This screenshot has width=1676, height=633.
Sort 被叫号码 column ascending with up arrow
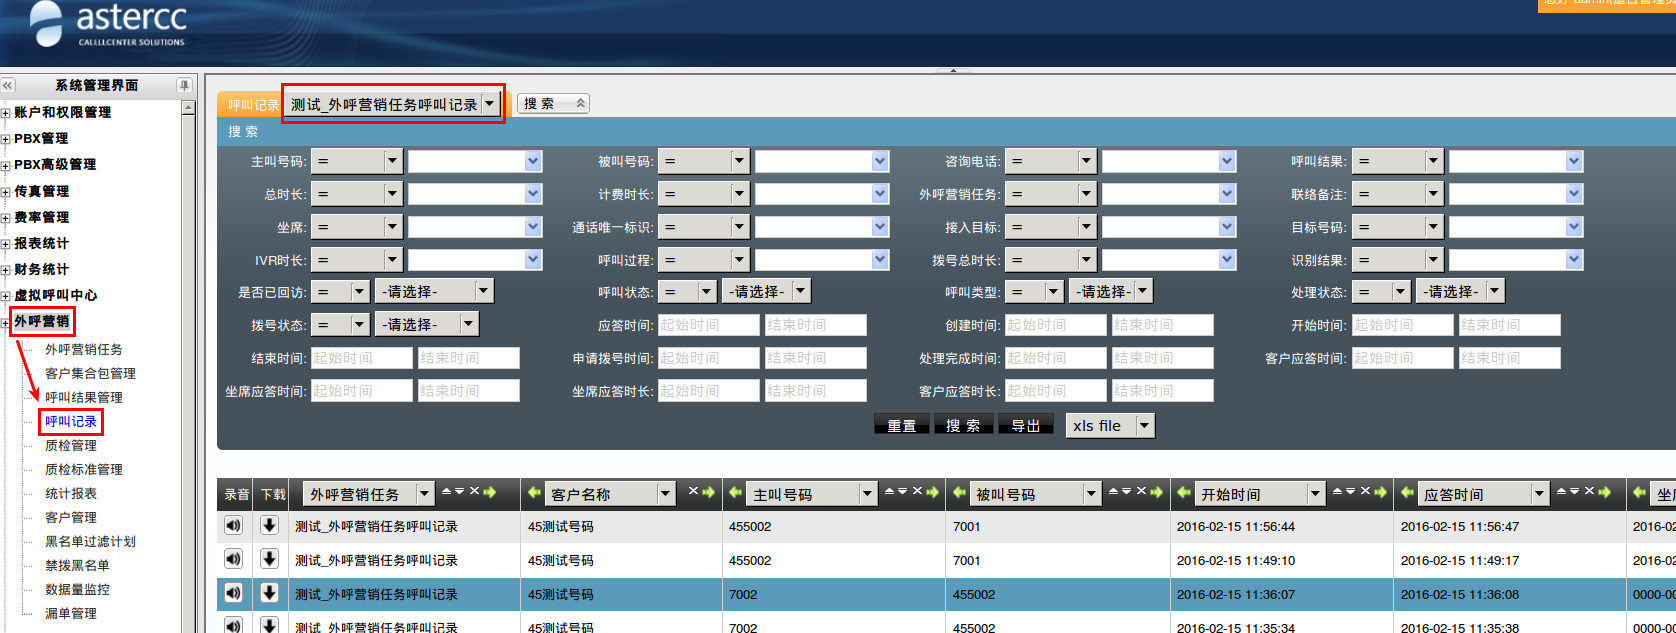[1115, 492]
